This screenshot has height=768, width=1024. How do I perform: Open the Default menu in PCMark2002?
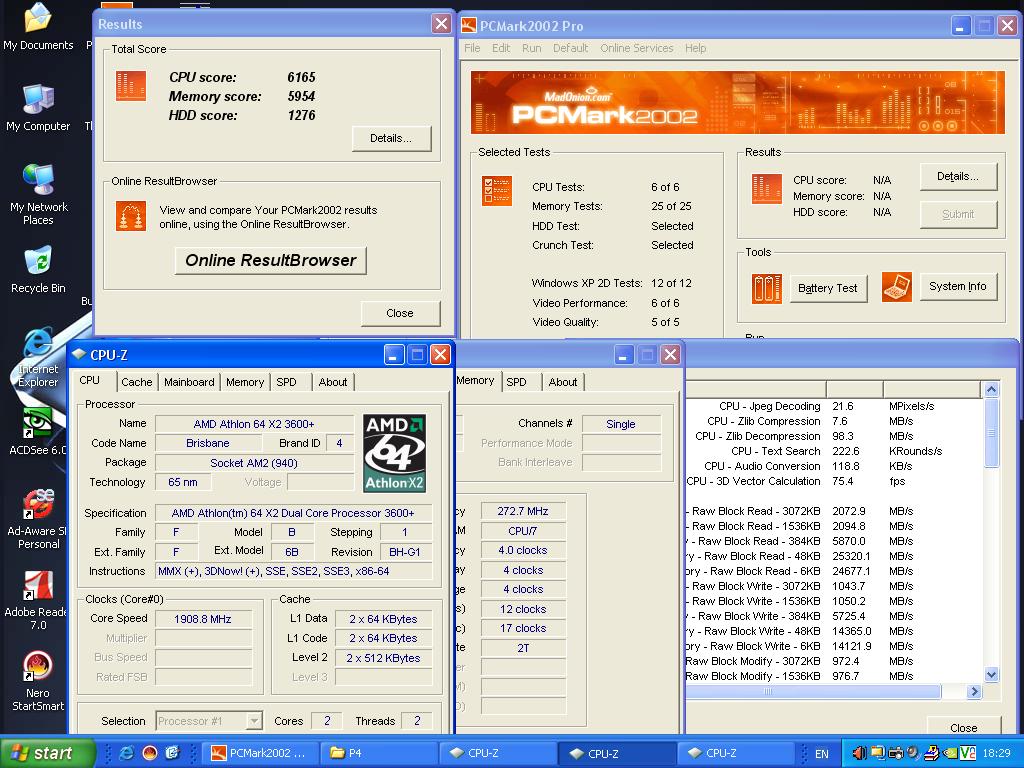point(570,48)
